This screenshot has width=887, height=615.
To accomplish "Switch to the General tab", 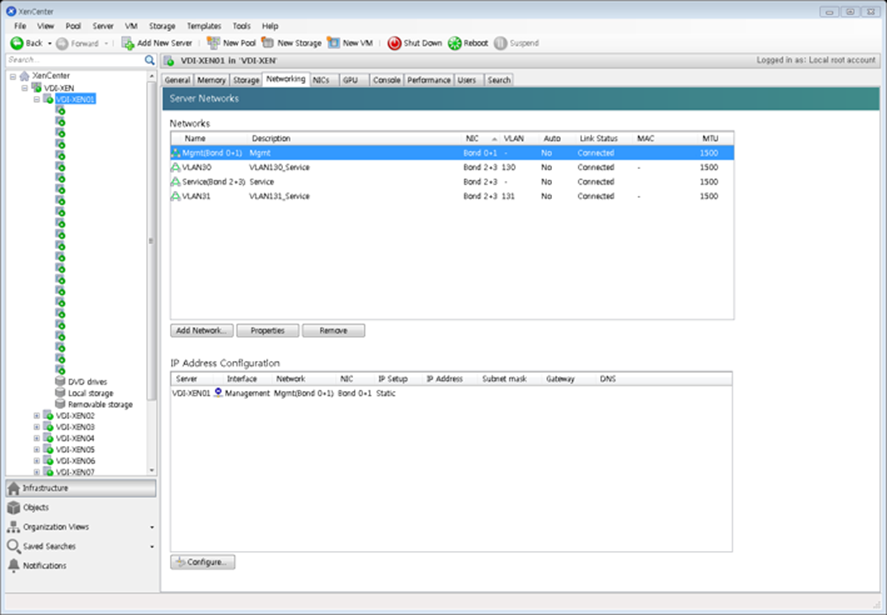I will pyautogui.click(x=177, y=80).
